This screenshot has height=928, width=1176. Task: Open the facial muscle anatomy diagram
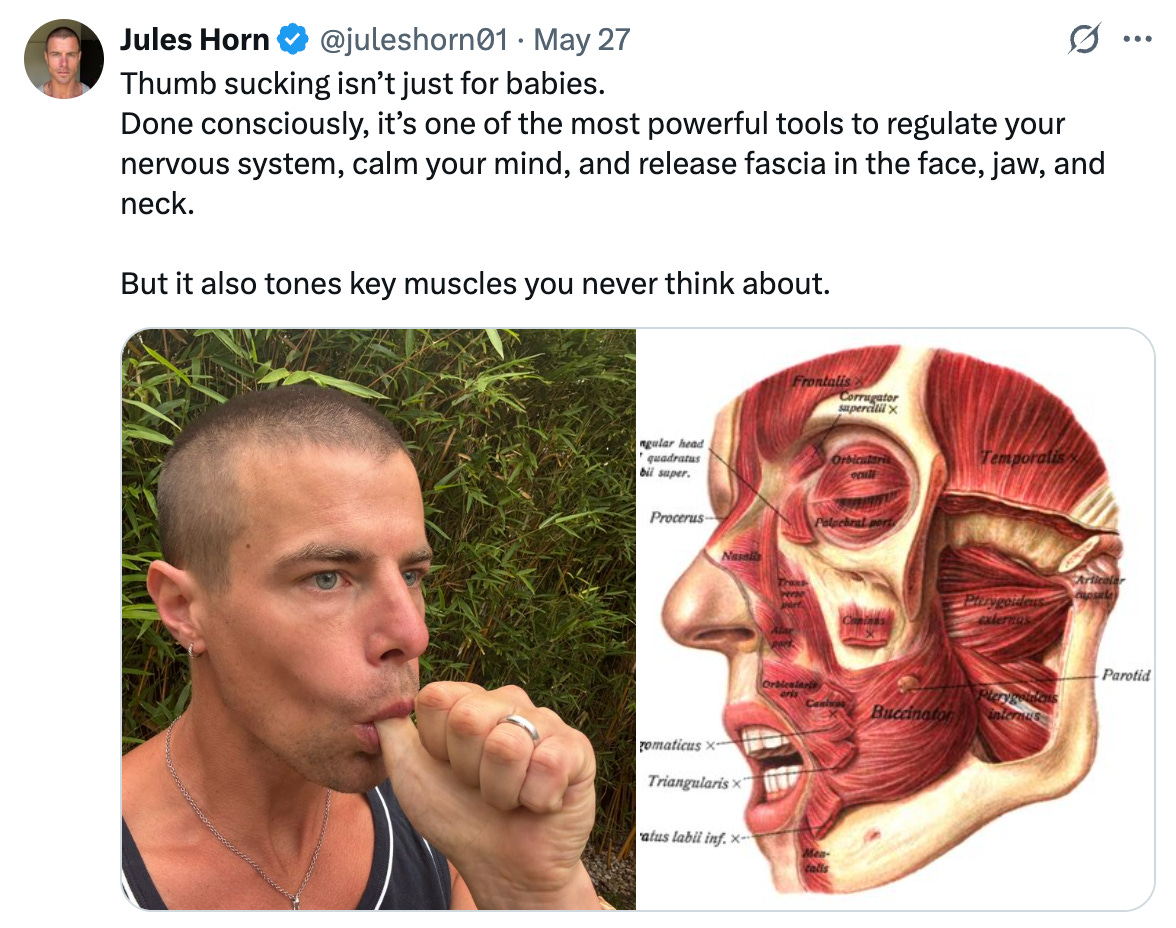[896, 620]
